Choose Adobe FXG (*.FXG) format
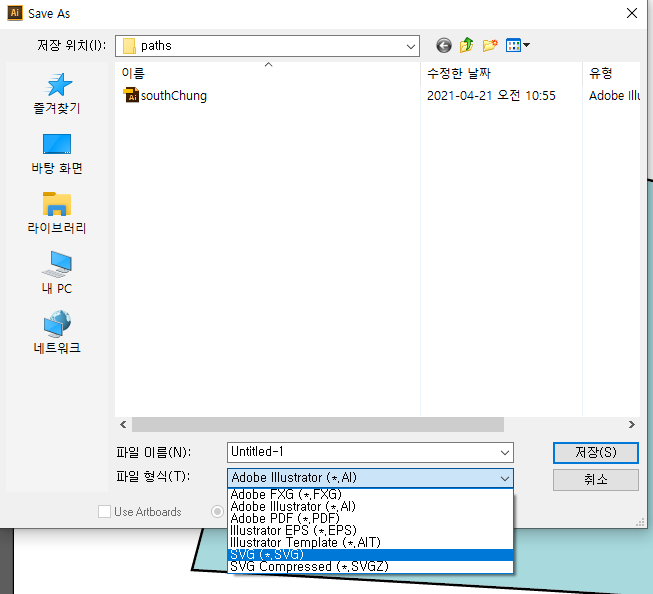 pyautogui.click(x=370, y=494)
